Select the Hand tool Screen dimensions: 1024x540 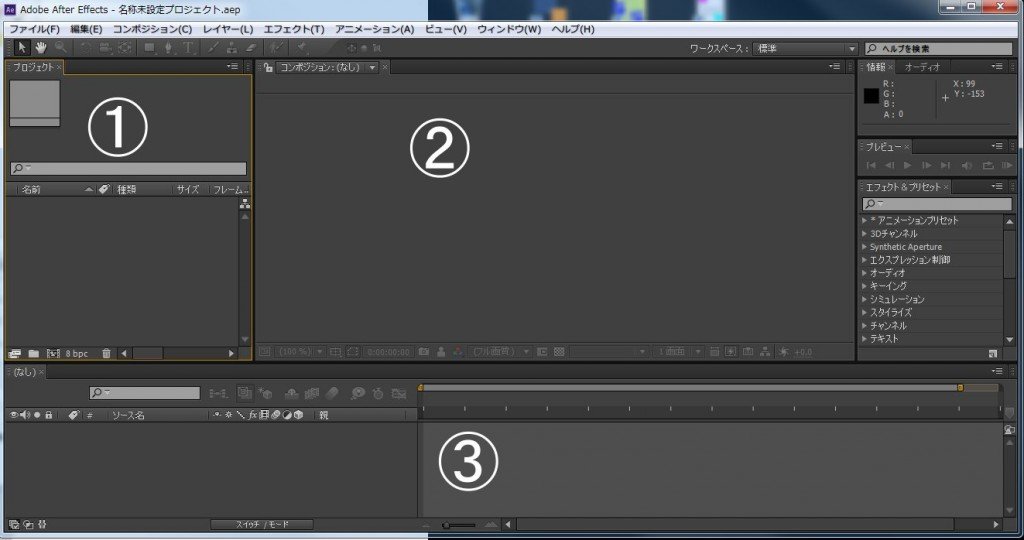[x=40, y=48]
